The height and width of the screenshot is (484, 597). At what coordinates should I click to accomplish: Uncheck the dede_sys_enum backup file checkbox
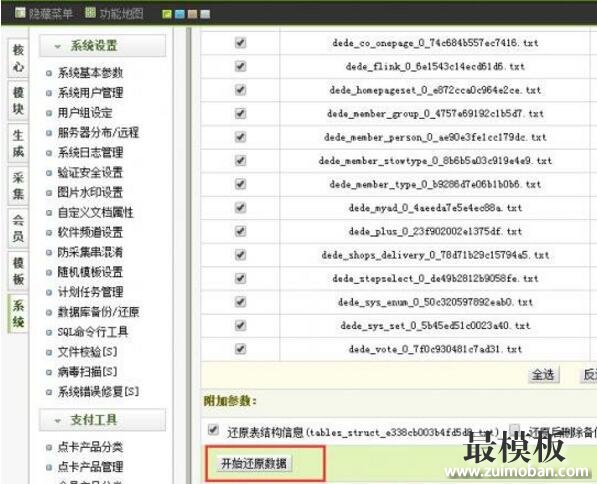point(240,302)
